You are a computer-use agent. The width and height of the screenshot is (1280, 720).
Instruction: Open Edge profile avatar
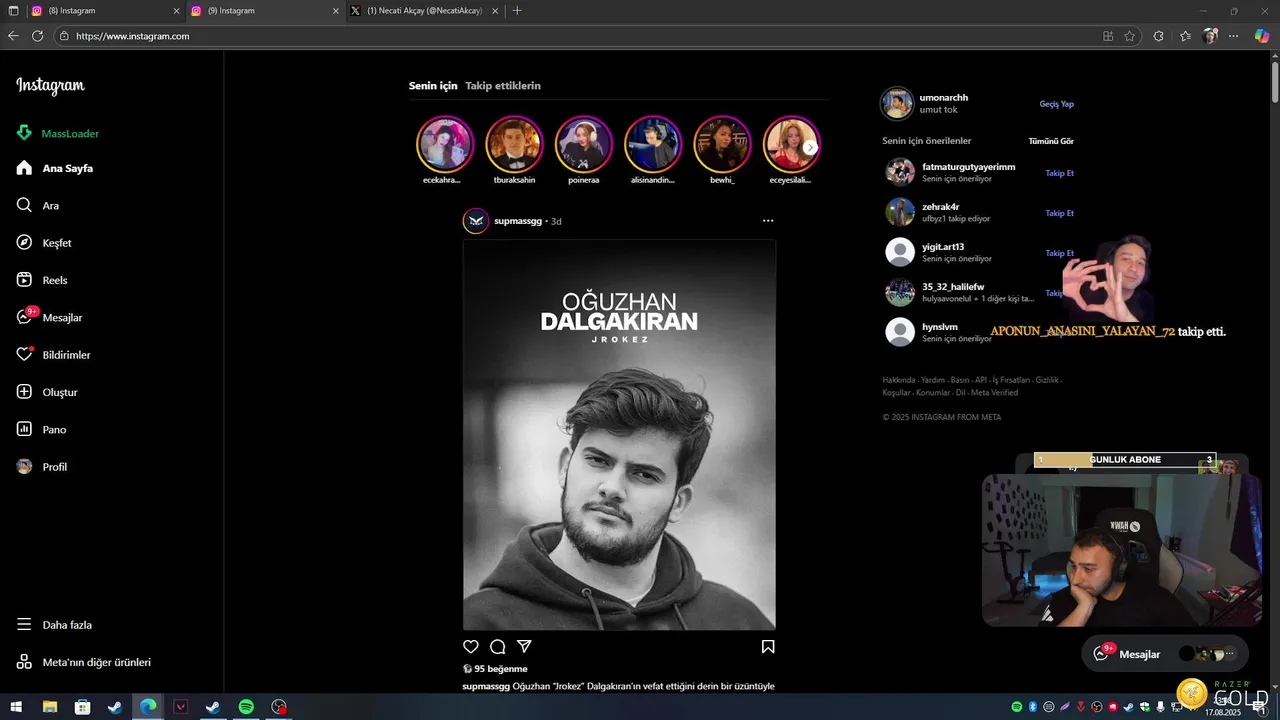1210,36
